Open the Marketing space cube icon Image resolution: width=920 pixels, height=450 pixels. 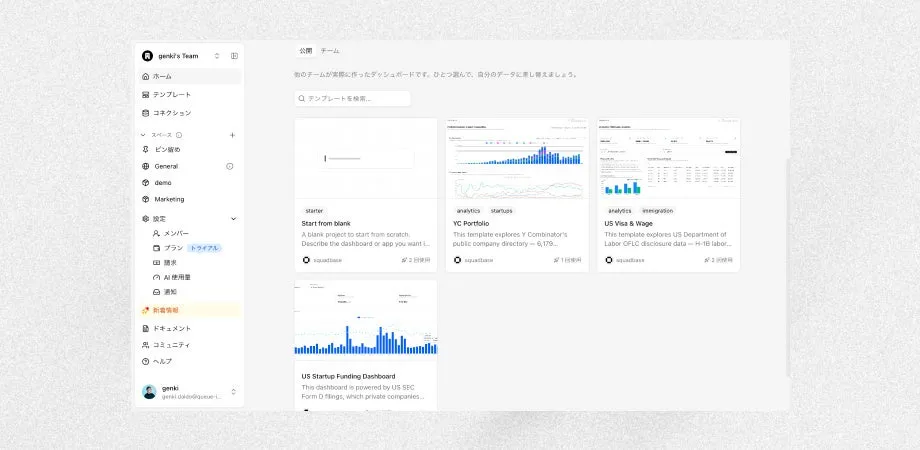[x=146, y=199]
